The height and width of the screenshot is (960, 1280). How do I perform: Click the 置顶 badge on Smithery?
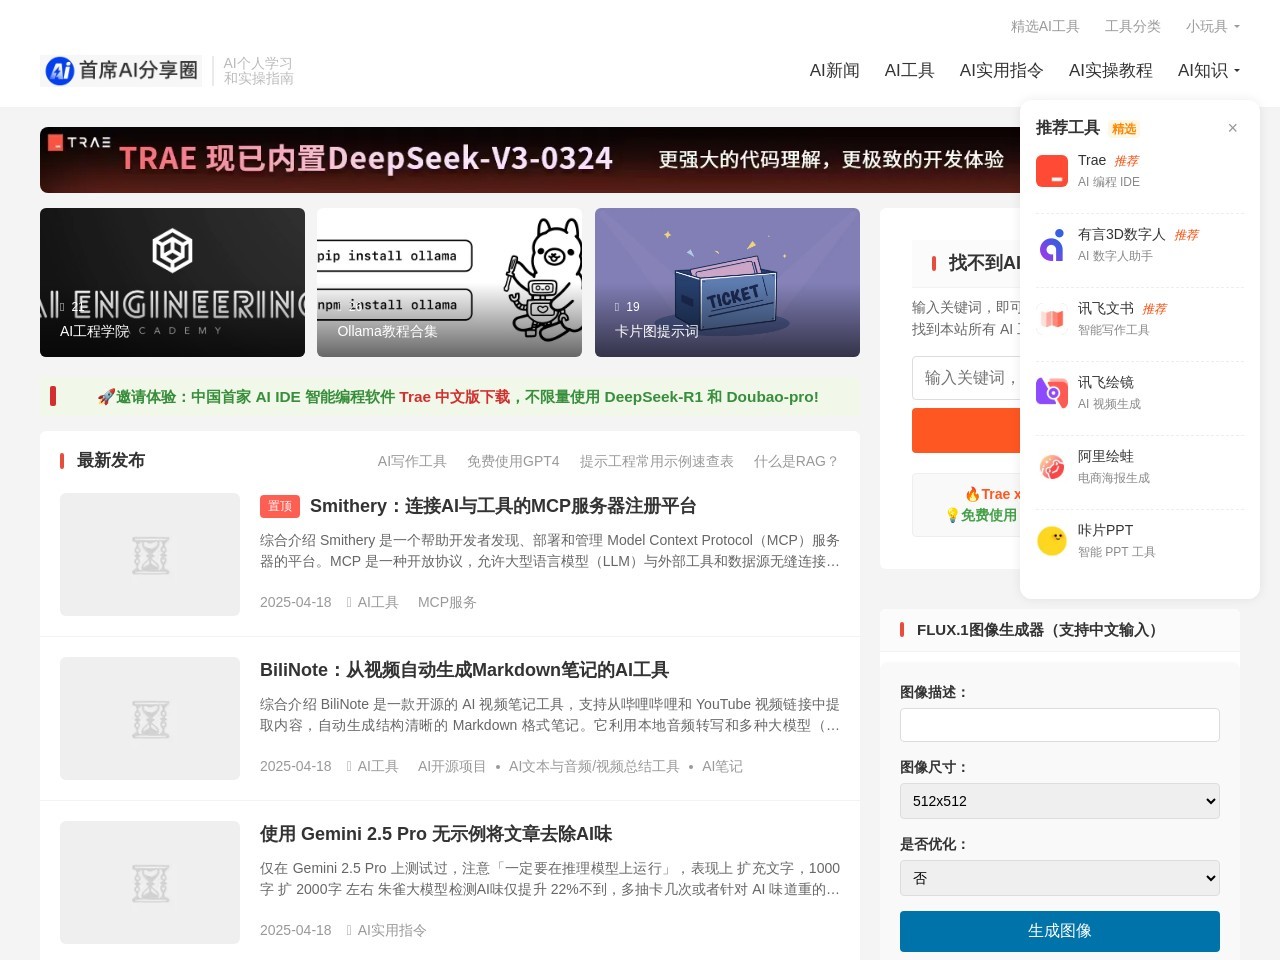click(x=280, y=506)
